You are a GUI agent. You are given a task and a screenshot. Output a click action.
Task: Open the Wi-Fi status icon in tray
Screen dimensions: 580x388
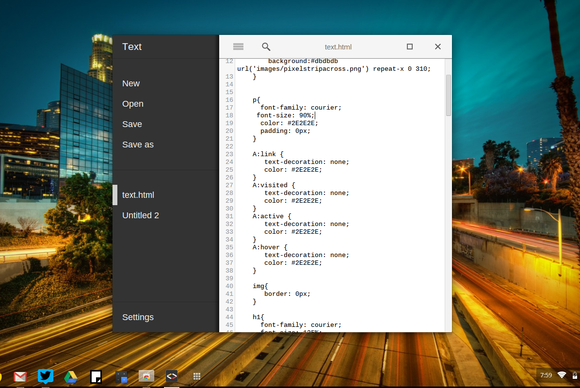pyautogui.click(x=562, y=375)
